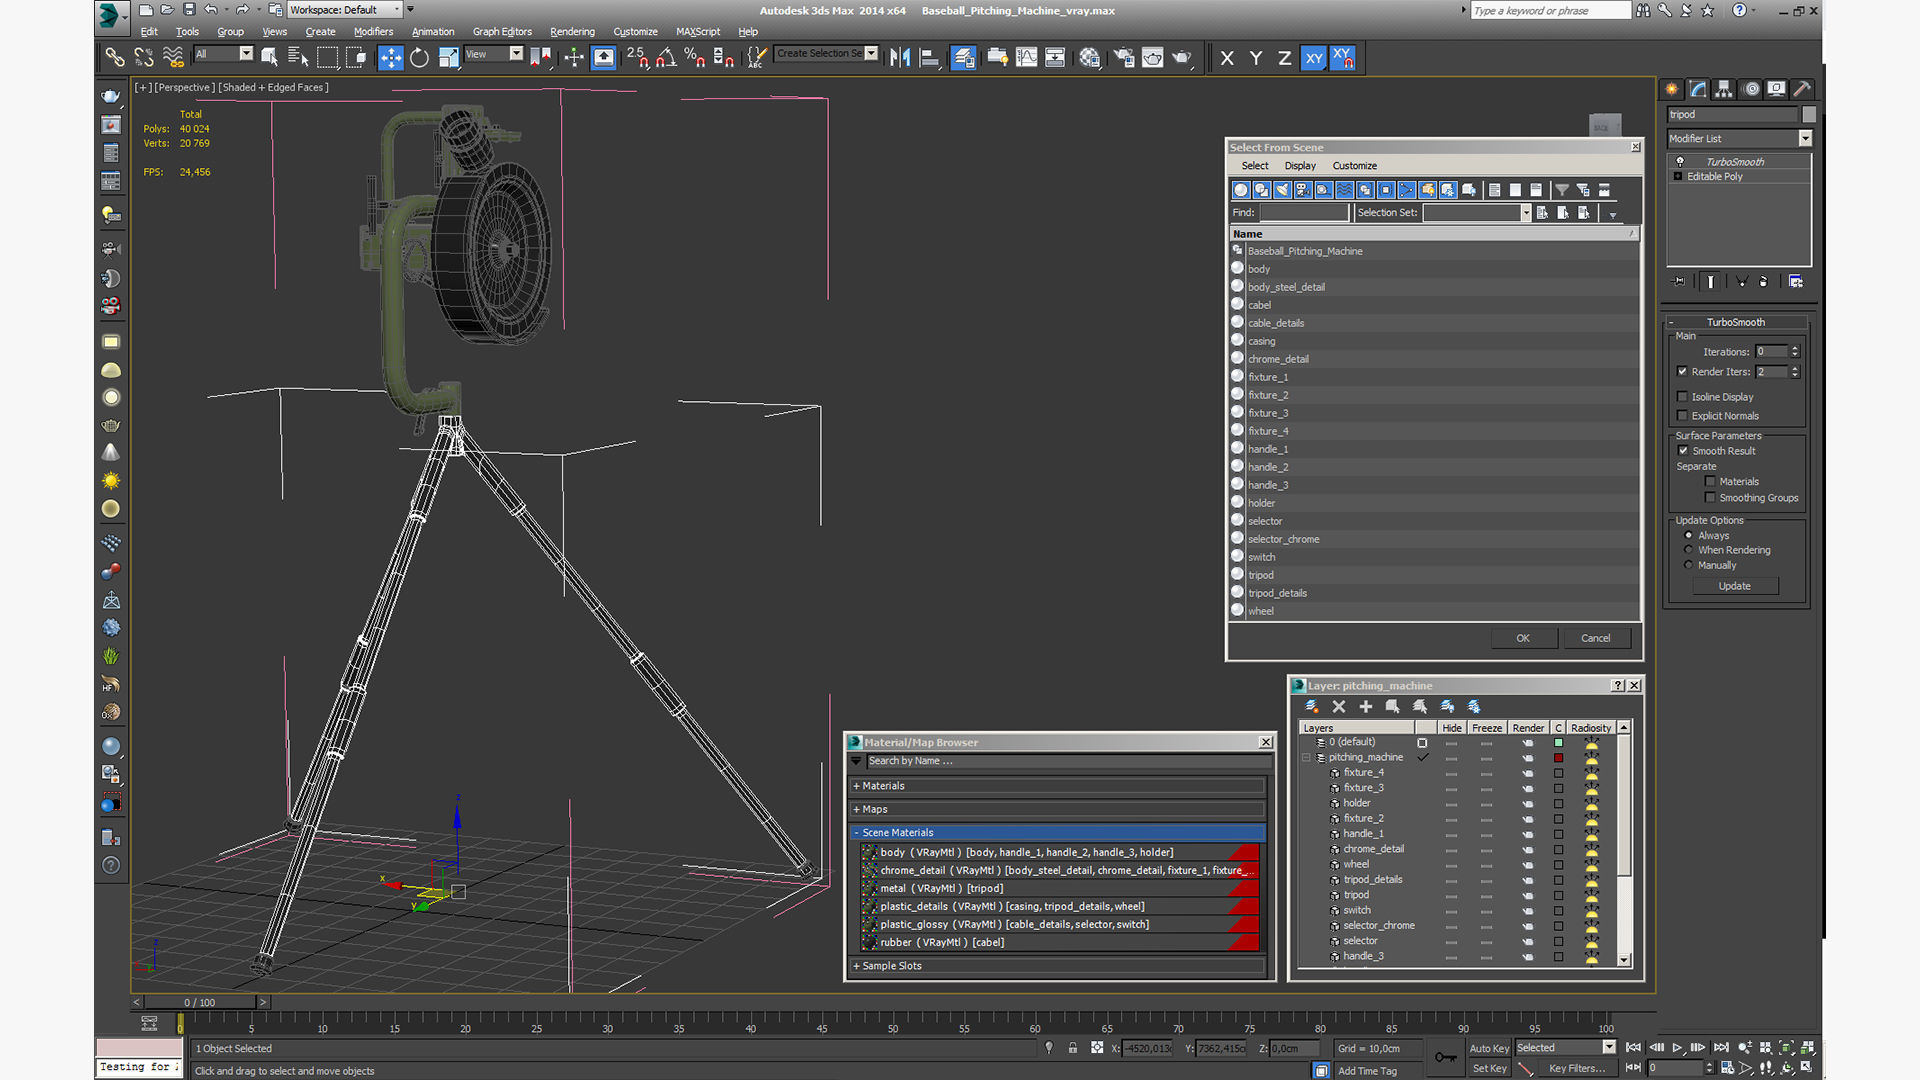Click the Mirror tool icon
The height and width of the screenshot is (1080, 1920).
[899, 58]
